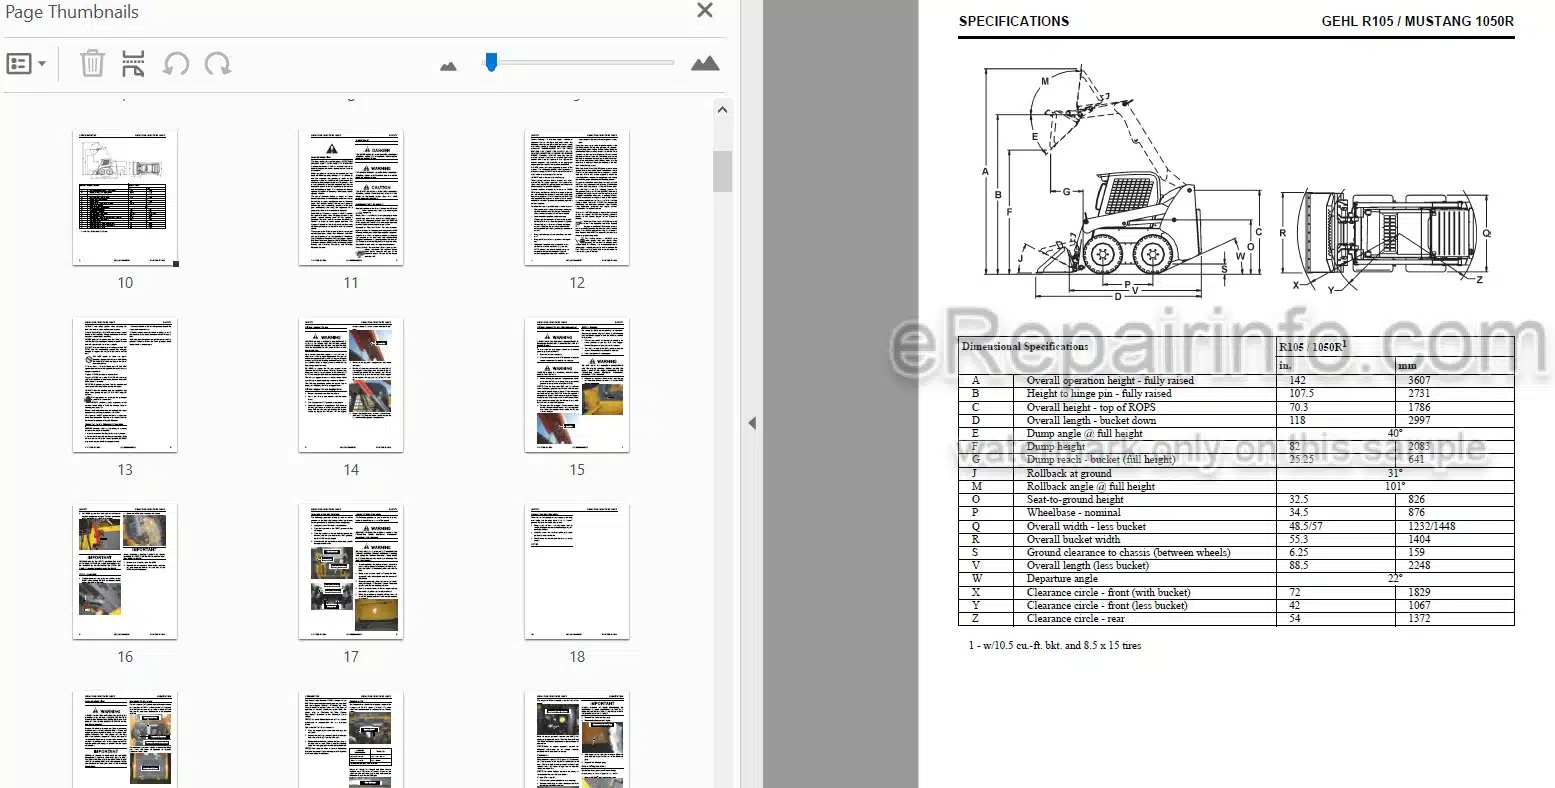Click the value '1232/1448' in mm column

coord(1431,526)
